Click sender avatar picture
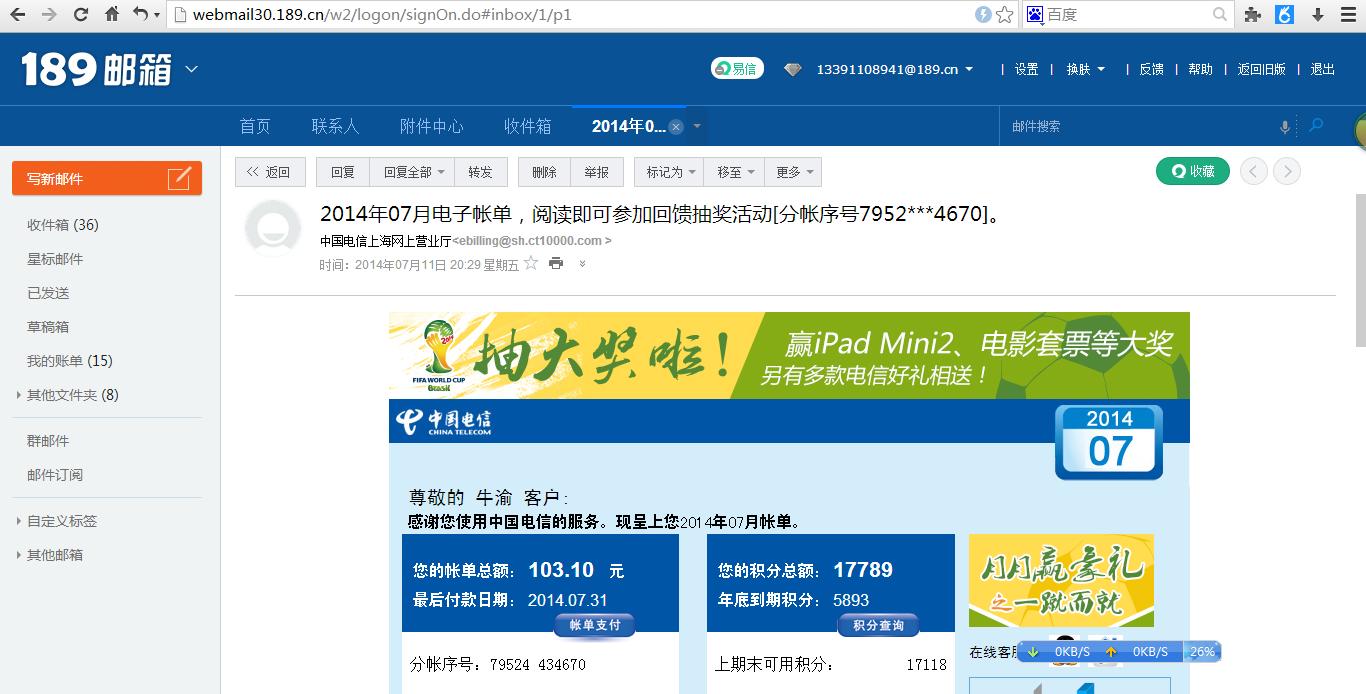 (273, 229)
